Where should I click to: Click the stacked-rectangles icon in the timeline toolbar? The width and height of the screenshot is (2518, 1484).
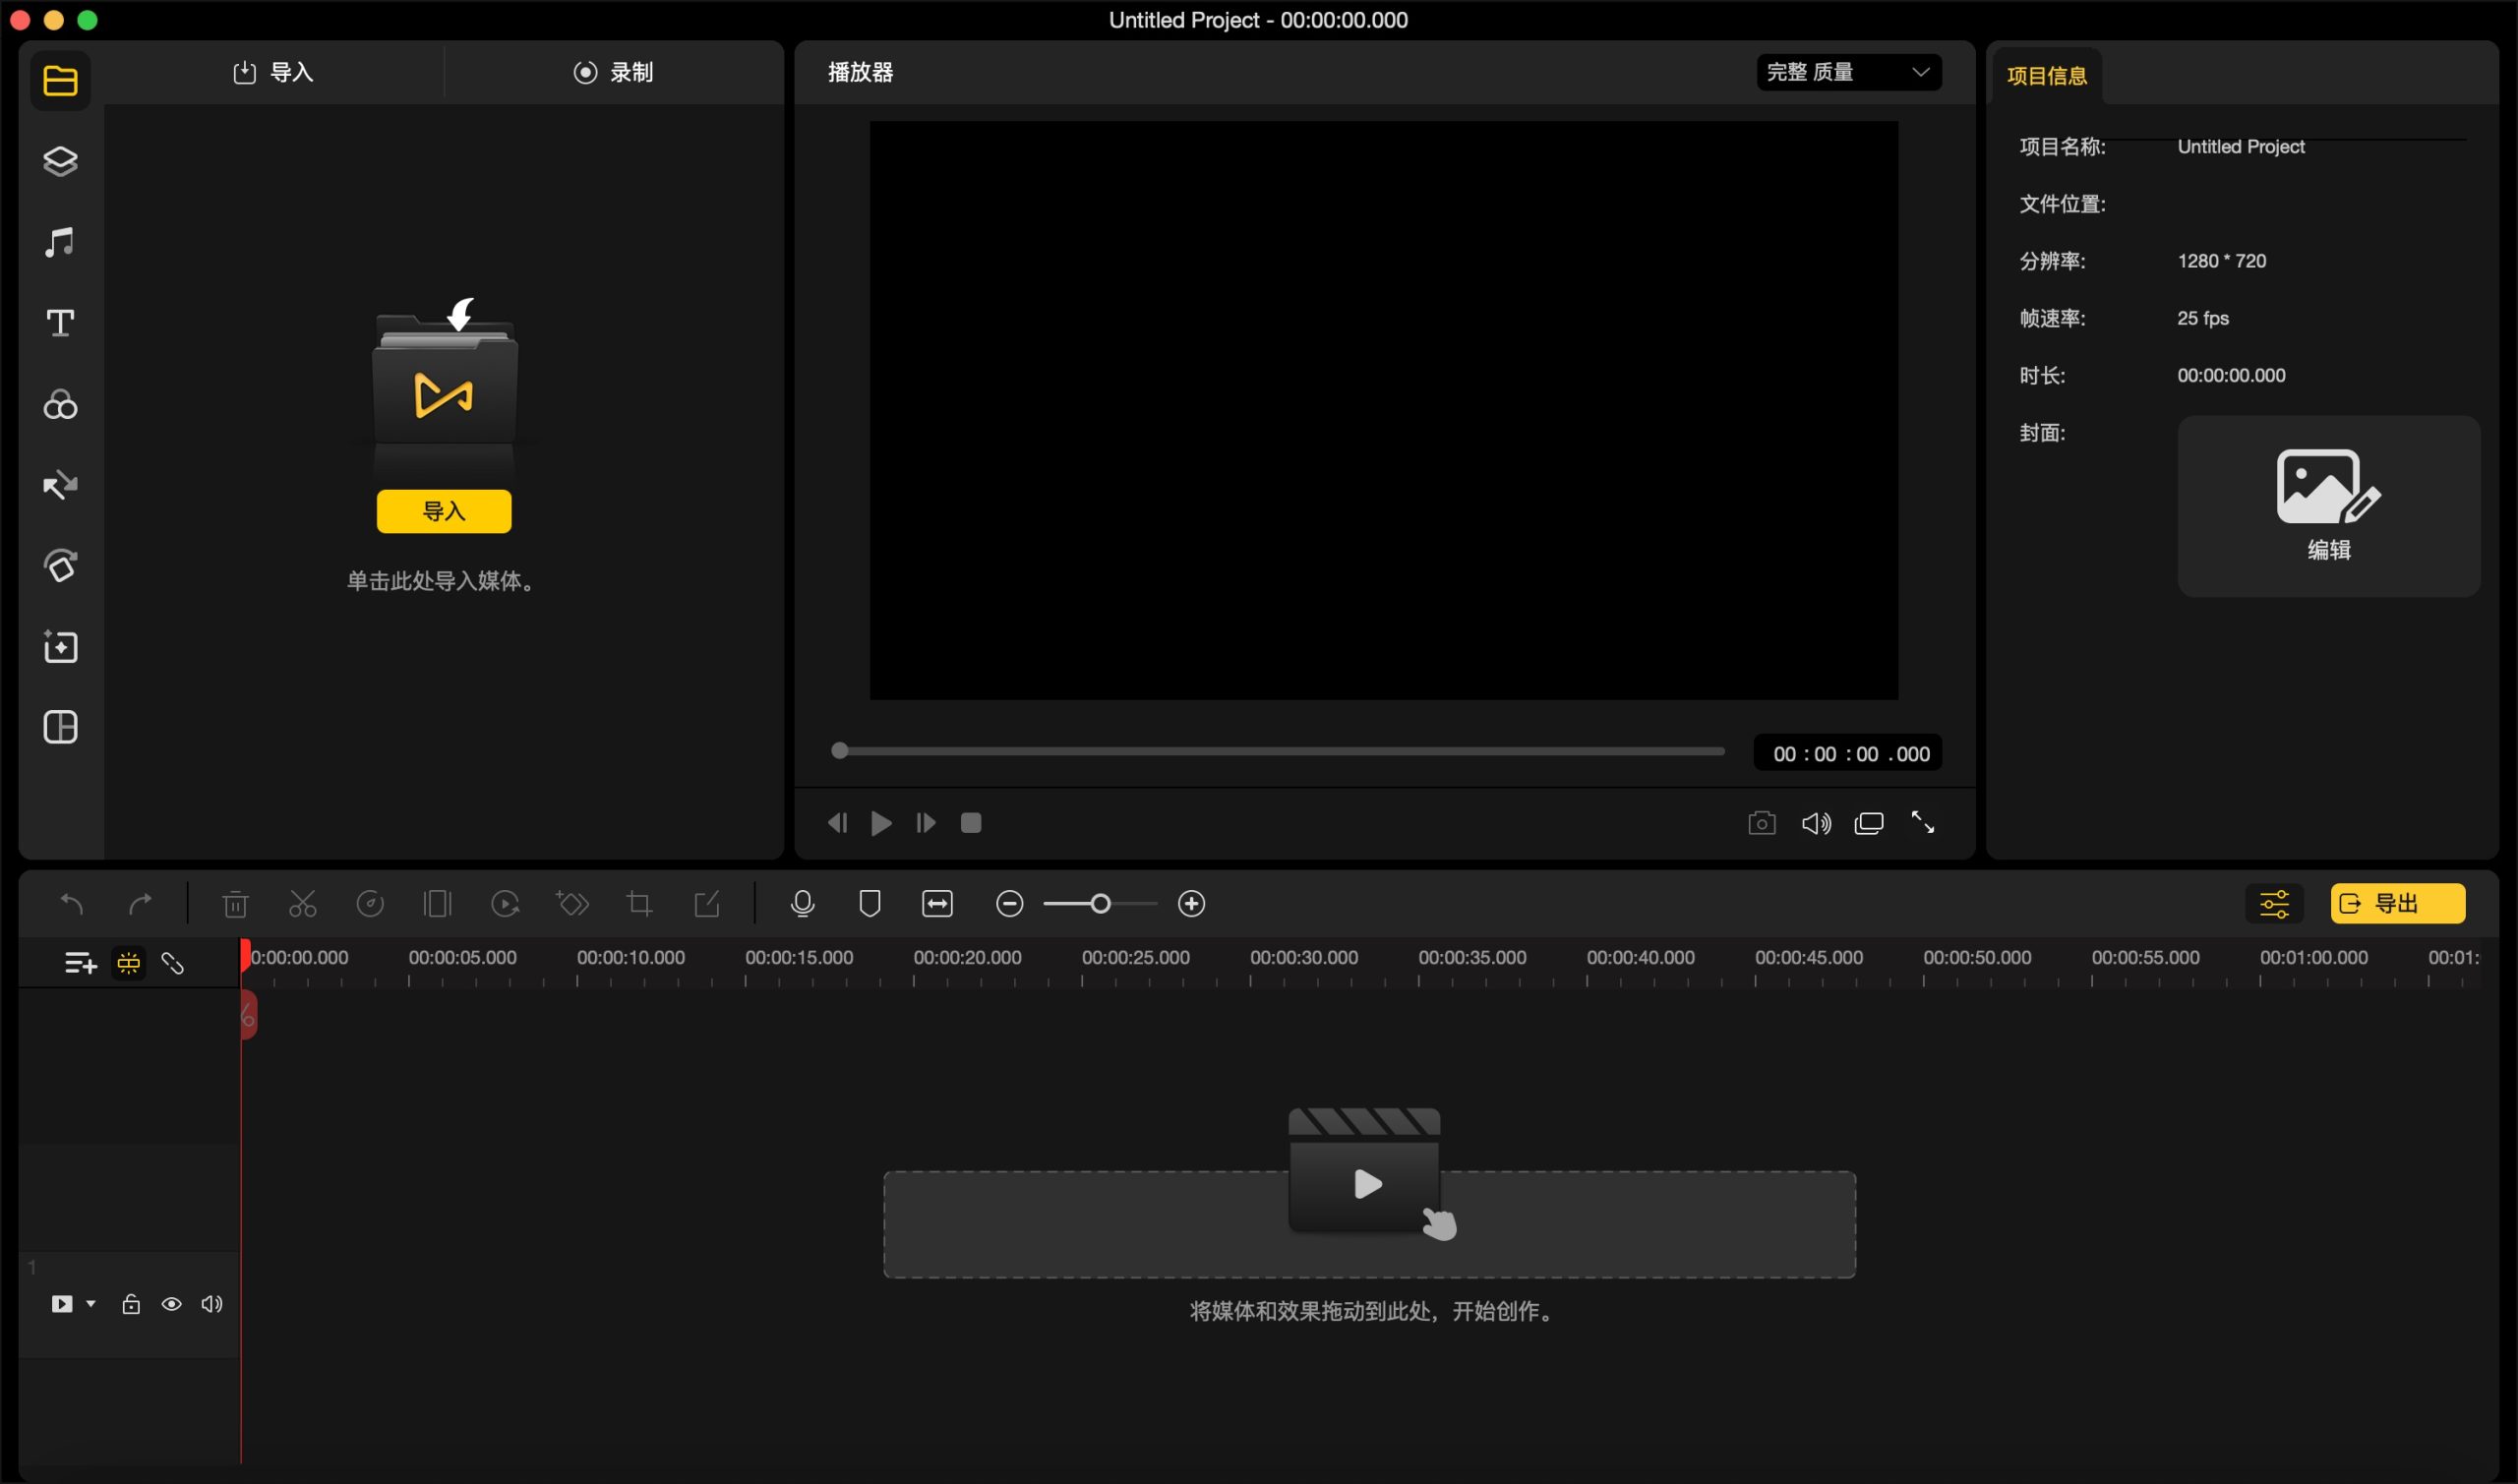(x=437, y=904)
